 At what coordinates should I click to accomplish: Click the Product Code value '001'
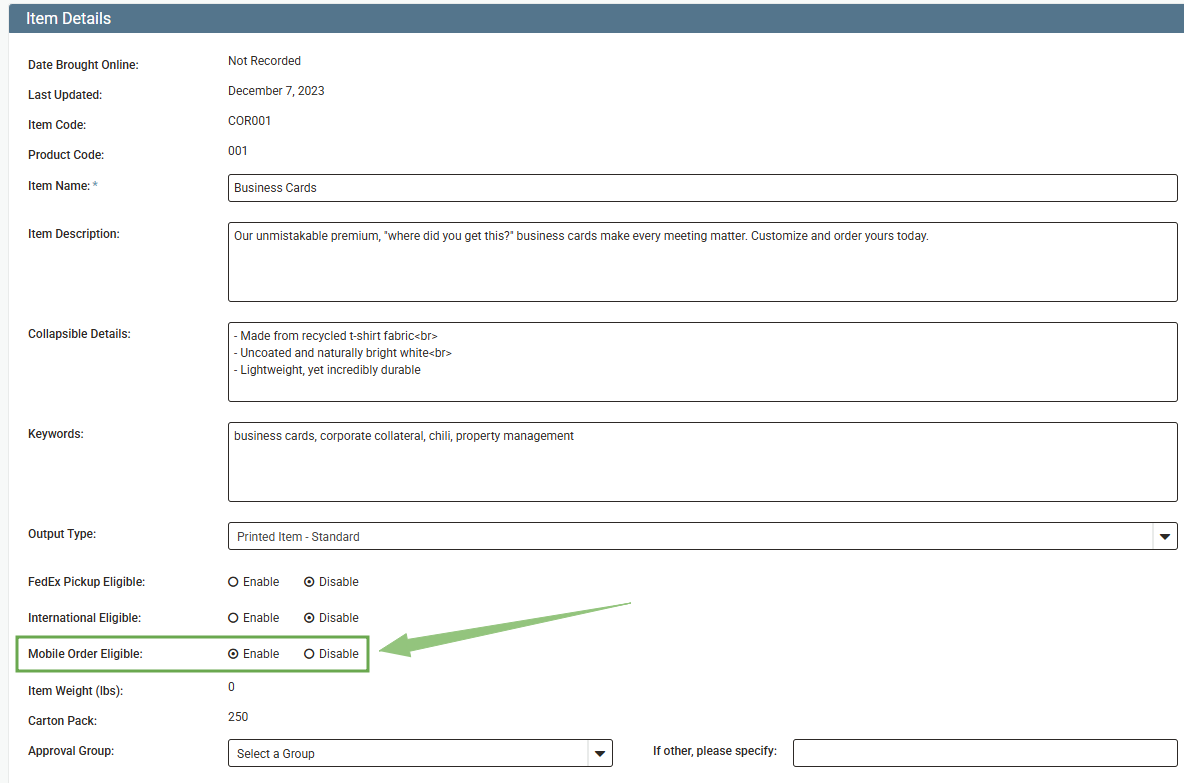pyautogui.click(x=238, y=150)
